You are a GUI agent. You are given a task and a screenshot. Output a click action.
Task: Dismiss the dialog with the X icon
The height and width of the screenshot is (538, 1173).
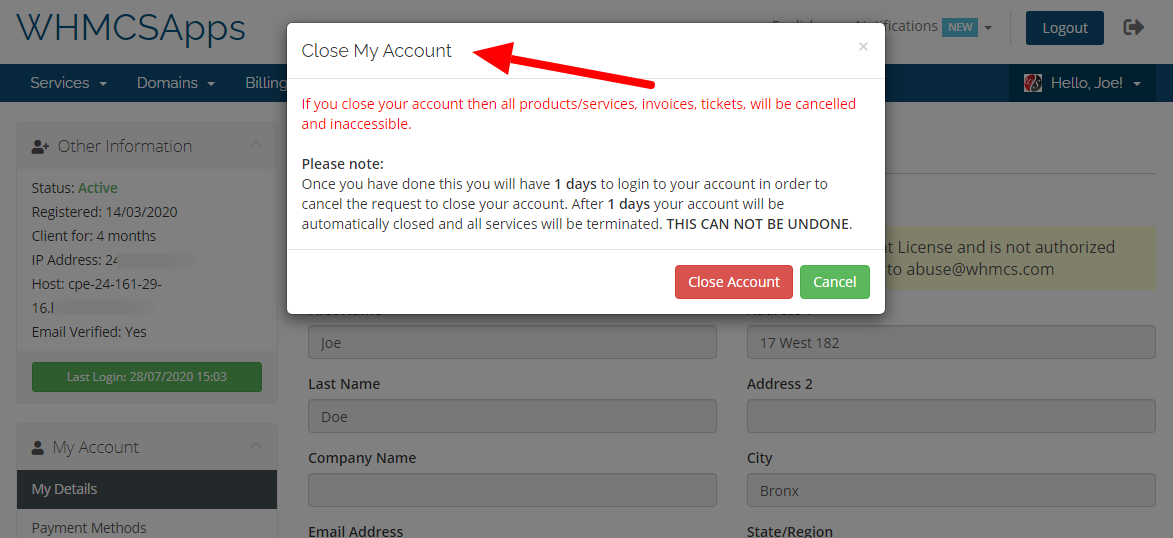[x=863, y=47]
